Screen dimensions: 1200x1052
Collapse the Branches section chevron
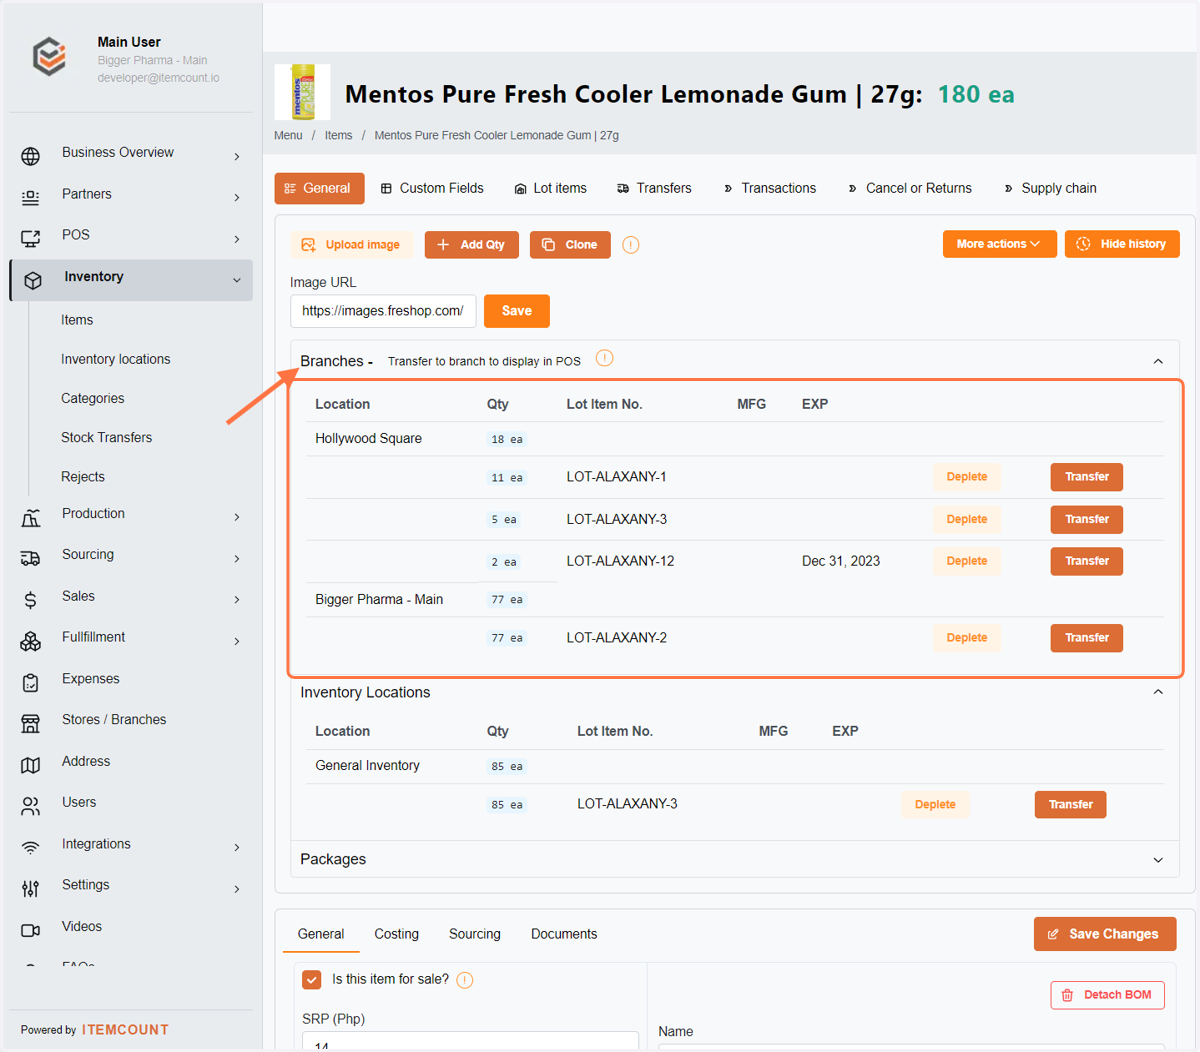[x=1158, y=361]
